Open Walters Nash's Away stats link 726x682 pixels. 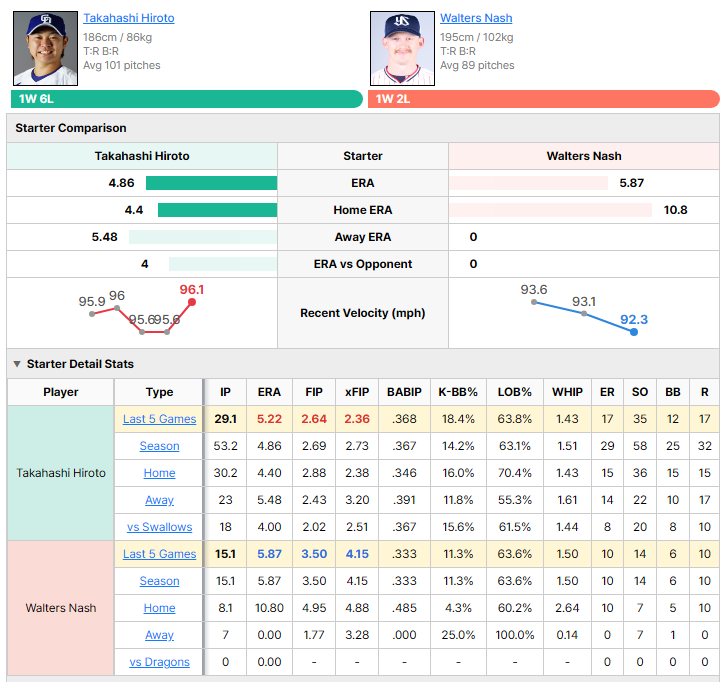click(159, 635)
